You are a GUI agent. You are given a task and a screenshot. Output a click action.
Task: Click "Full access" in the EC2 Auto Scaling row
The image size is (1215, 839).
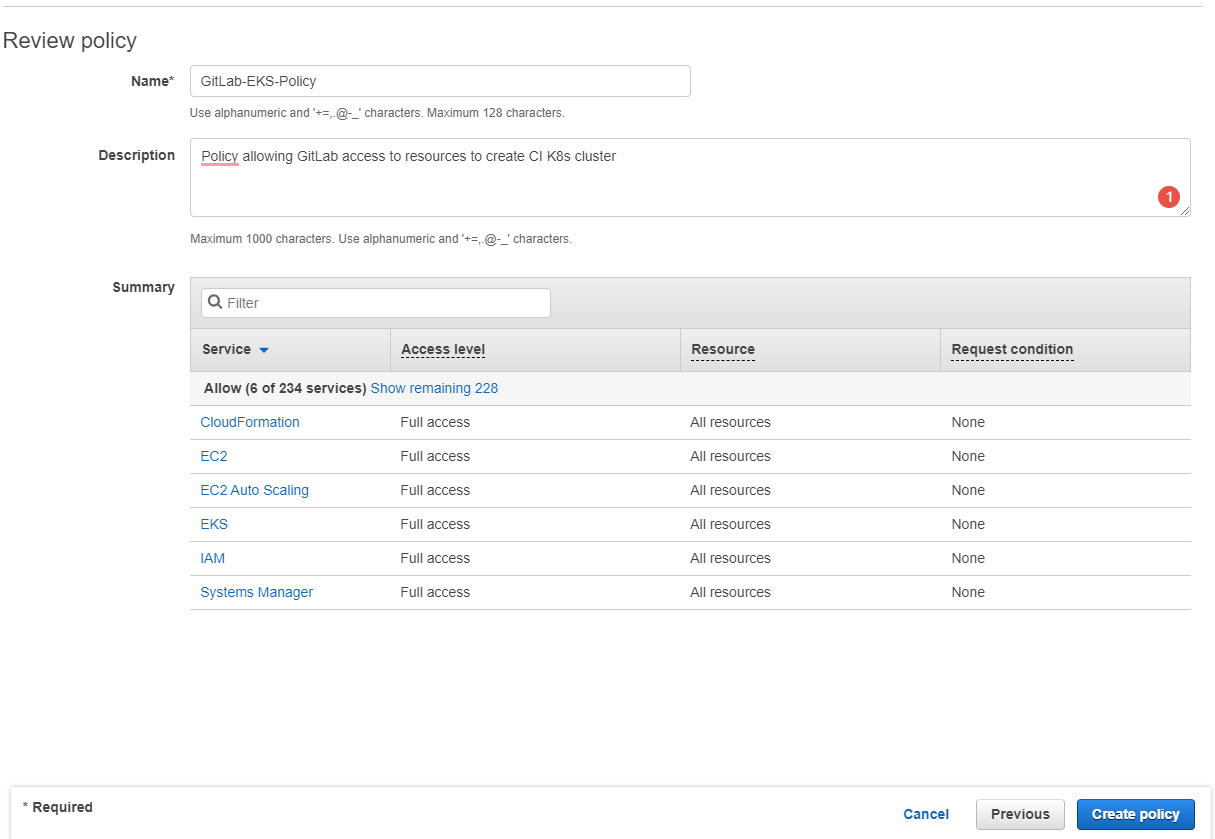[435, 490]
